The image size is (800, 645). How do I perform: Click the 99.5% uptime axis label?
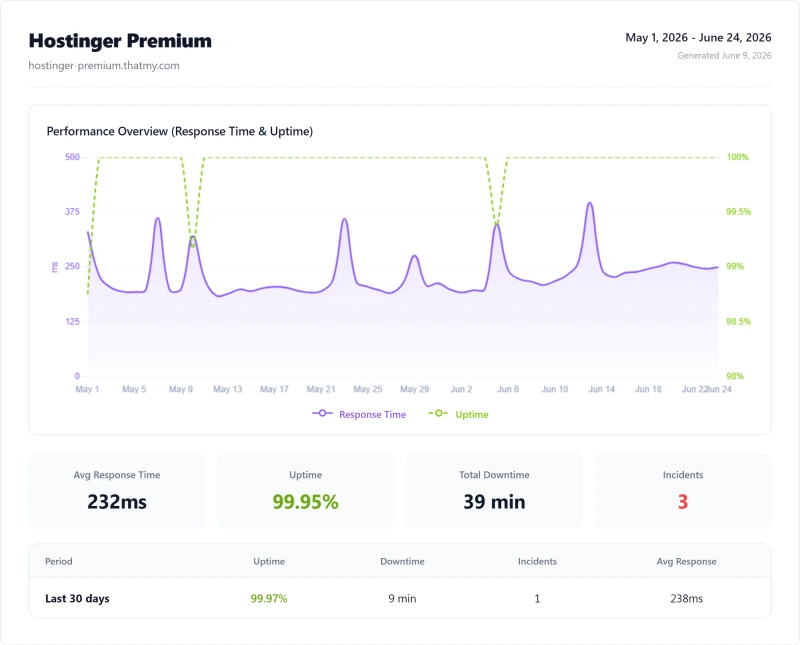(738, 211)
